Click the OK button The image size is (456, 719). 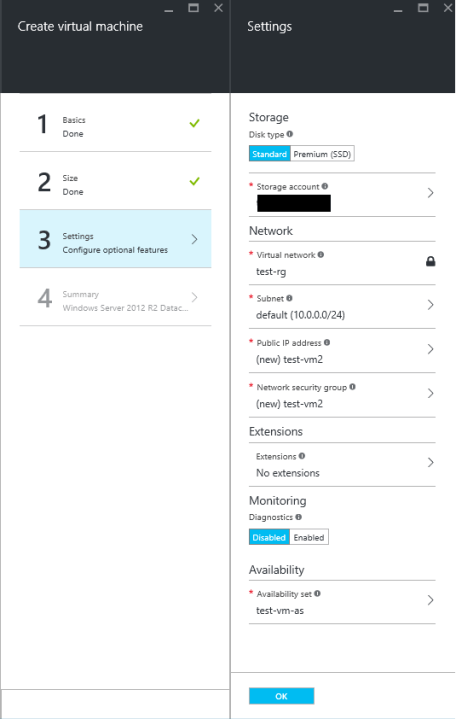coord(282,696)
